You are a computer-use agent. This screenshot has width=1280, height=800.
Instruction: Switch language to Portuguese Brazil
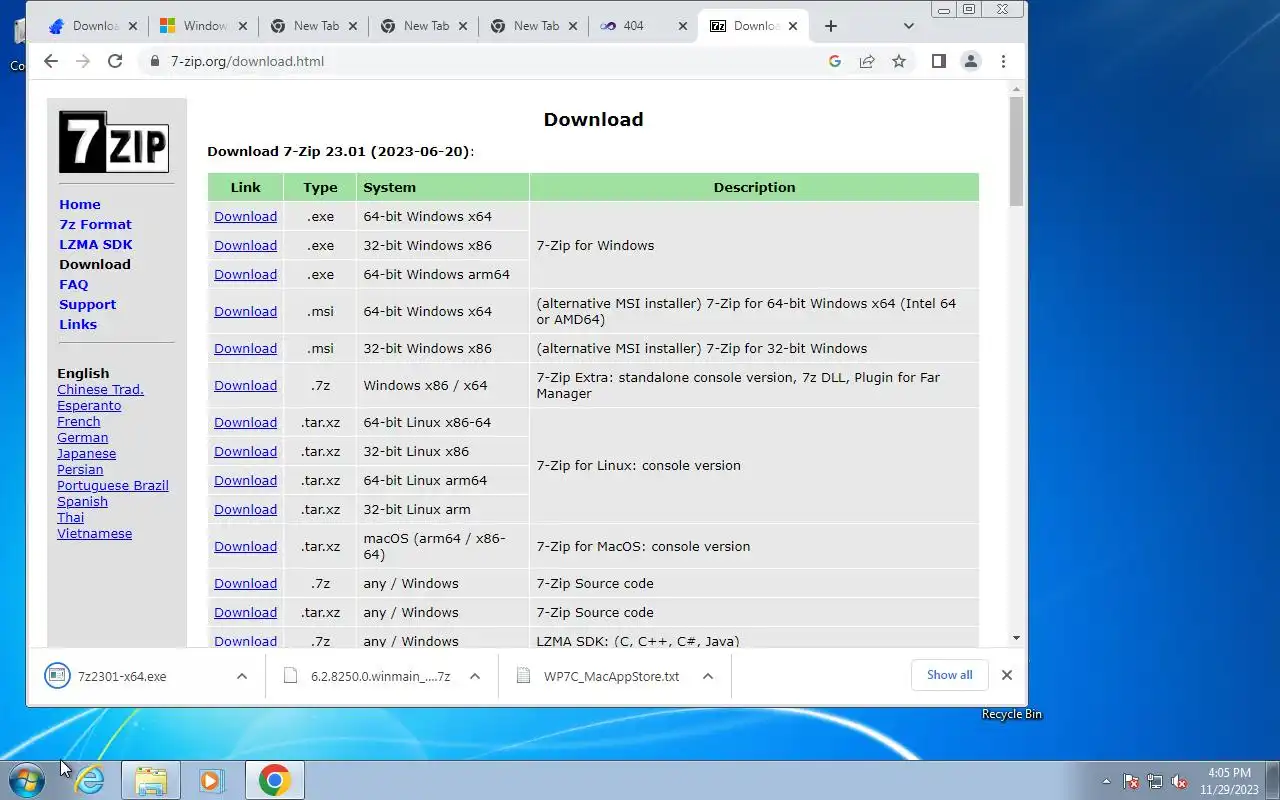pyautogui.click(x=113, y=485)
